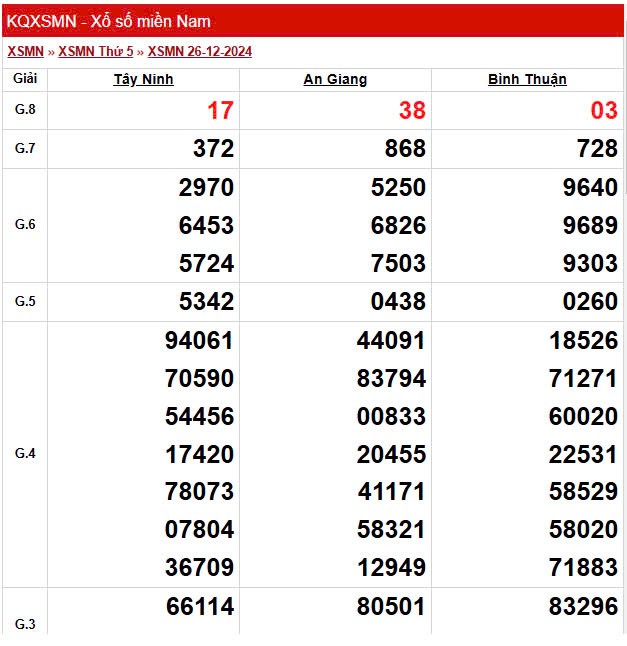The width and height of the screenshot is (627, 646).
Task: Open the XSMN Thứ 5 breadcrumb link
Action: pos(95,51)
